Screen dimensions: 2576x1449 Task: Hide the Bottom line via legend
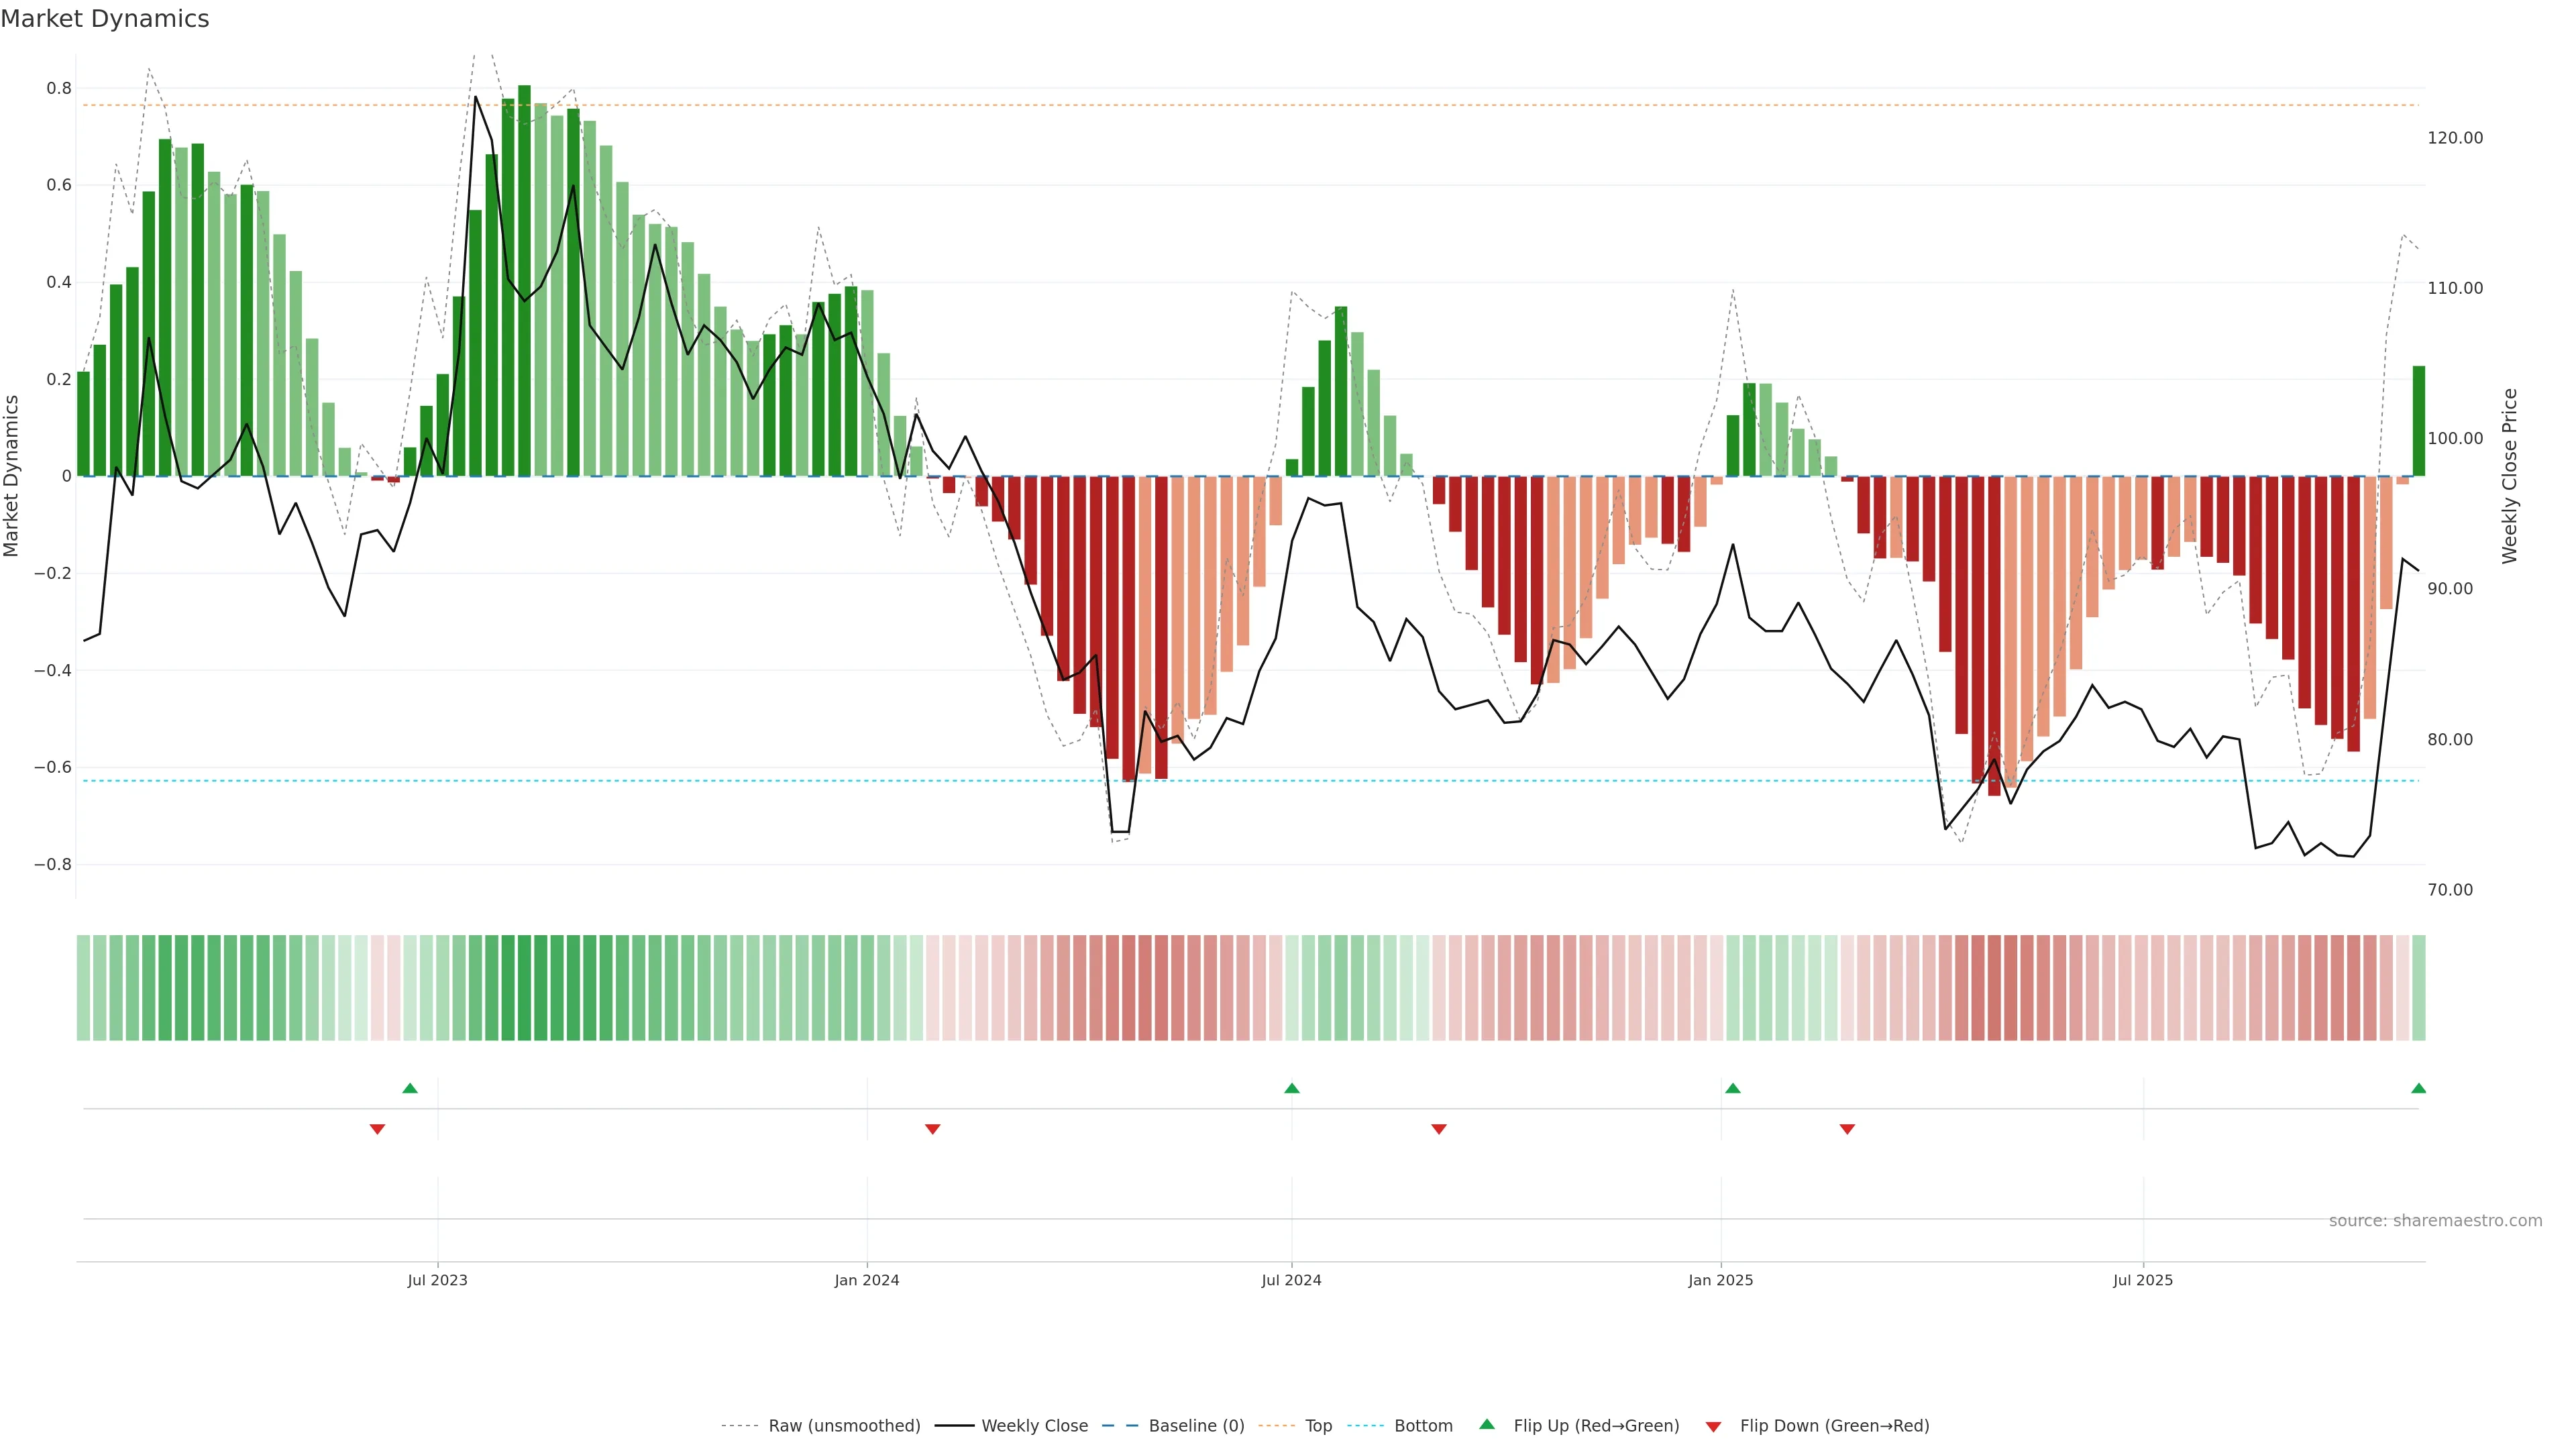pyautogui.click(x=1423, y=1426)
